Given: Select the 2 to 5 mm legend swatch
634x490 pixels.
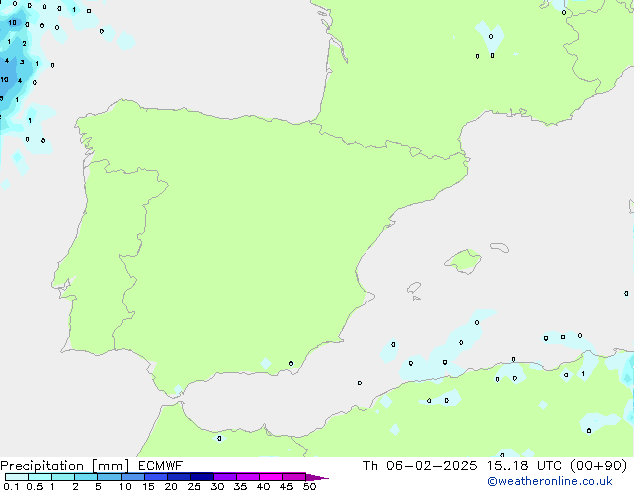Looking at the screenshot, I should coord(86,477).
